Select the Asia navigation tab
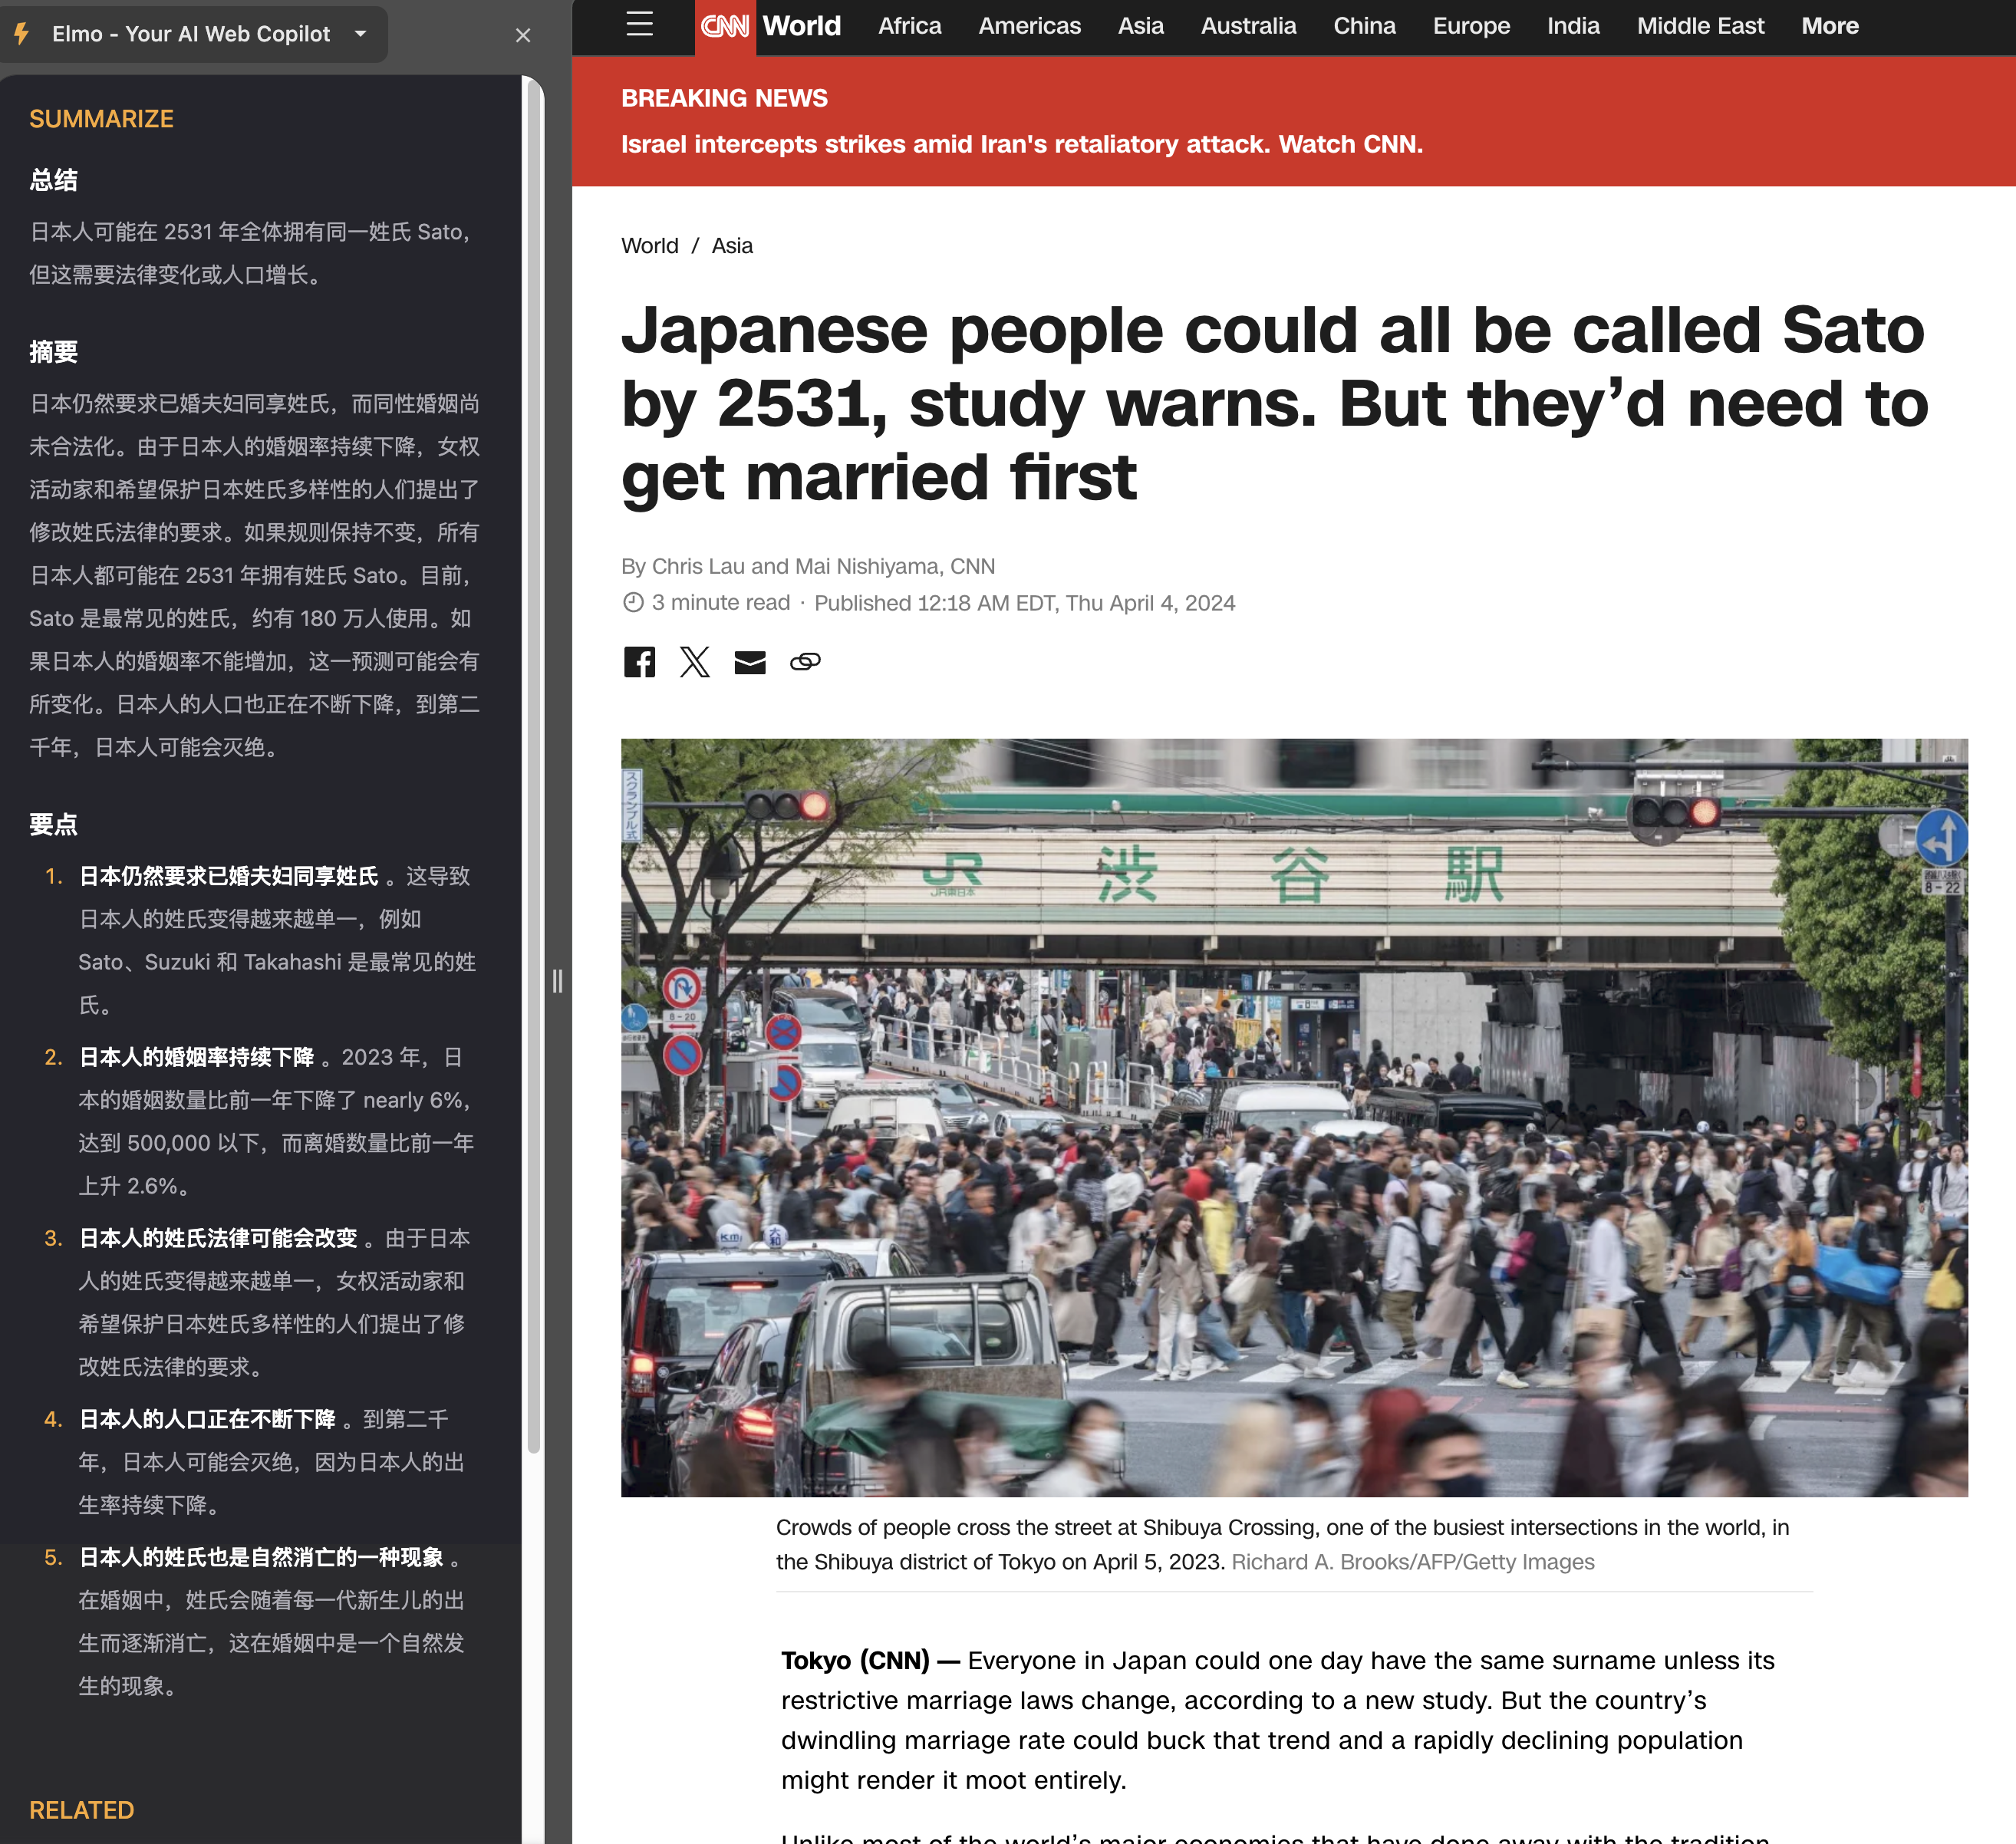Viewport: 2016px width, 1844px height. [x=1140, y=26]
